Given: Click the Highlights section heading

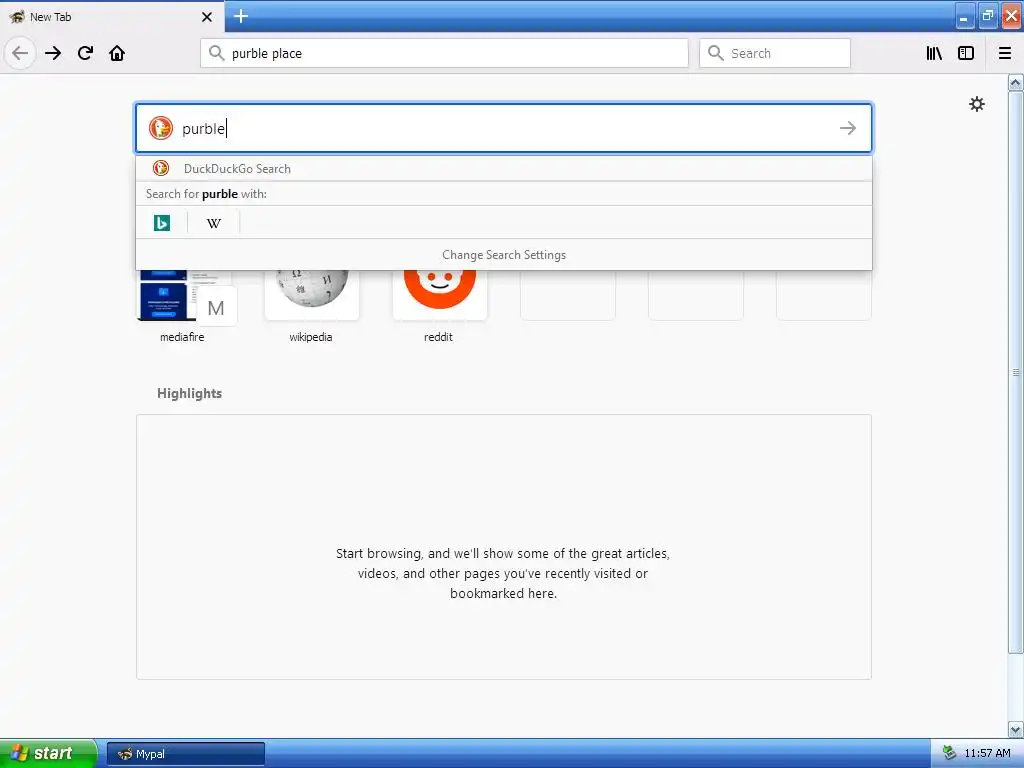Looking at the screenshot, I should (x=189, y=393).
